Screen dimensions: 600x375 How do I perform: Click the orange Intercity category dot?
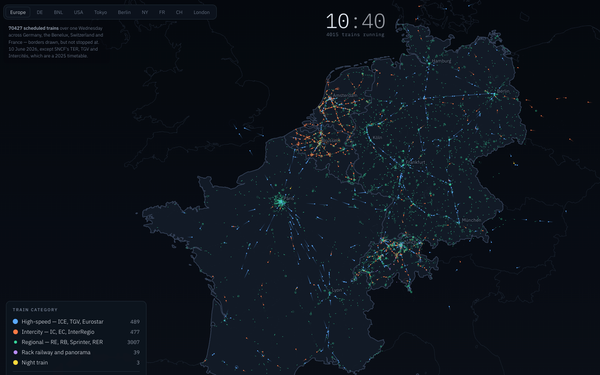click(x=15, y=332)
